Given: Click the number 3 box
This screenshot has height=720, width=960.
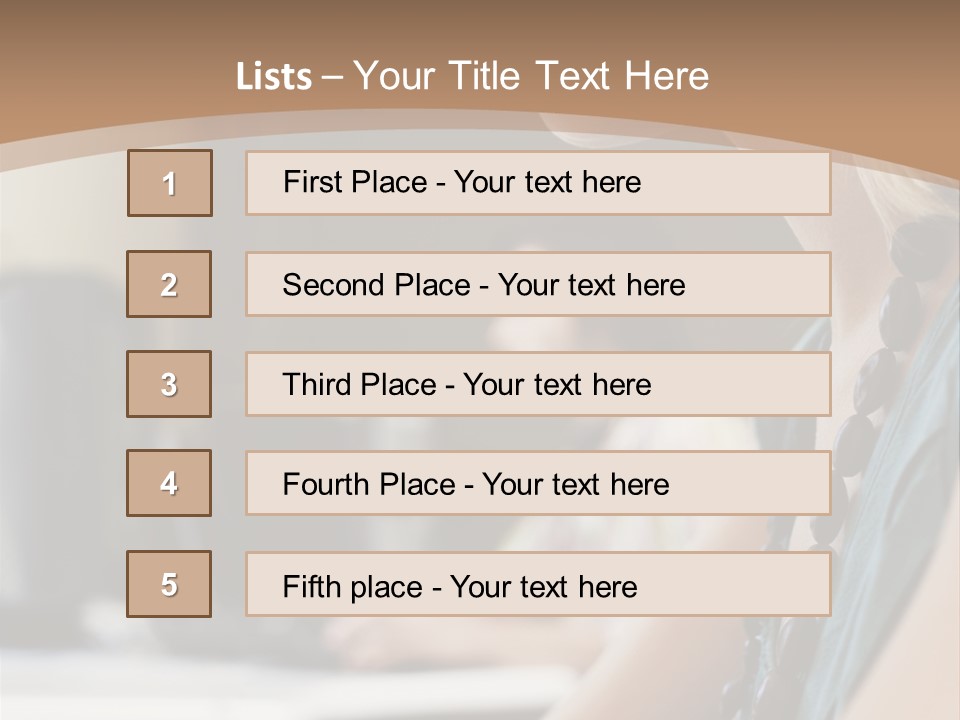Looking at the screenshot, I should click(x=169, y=384).
